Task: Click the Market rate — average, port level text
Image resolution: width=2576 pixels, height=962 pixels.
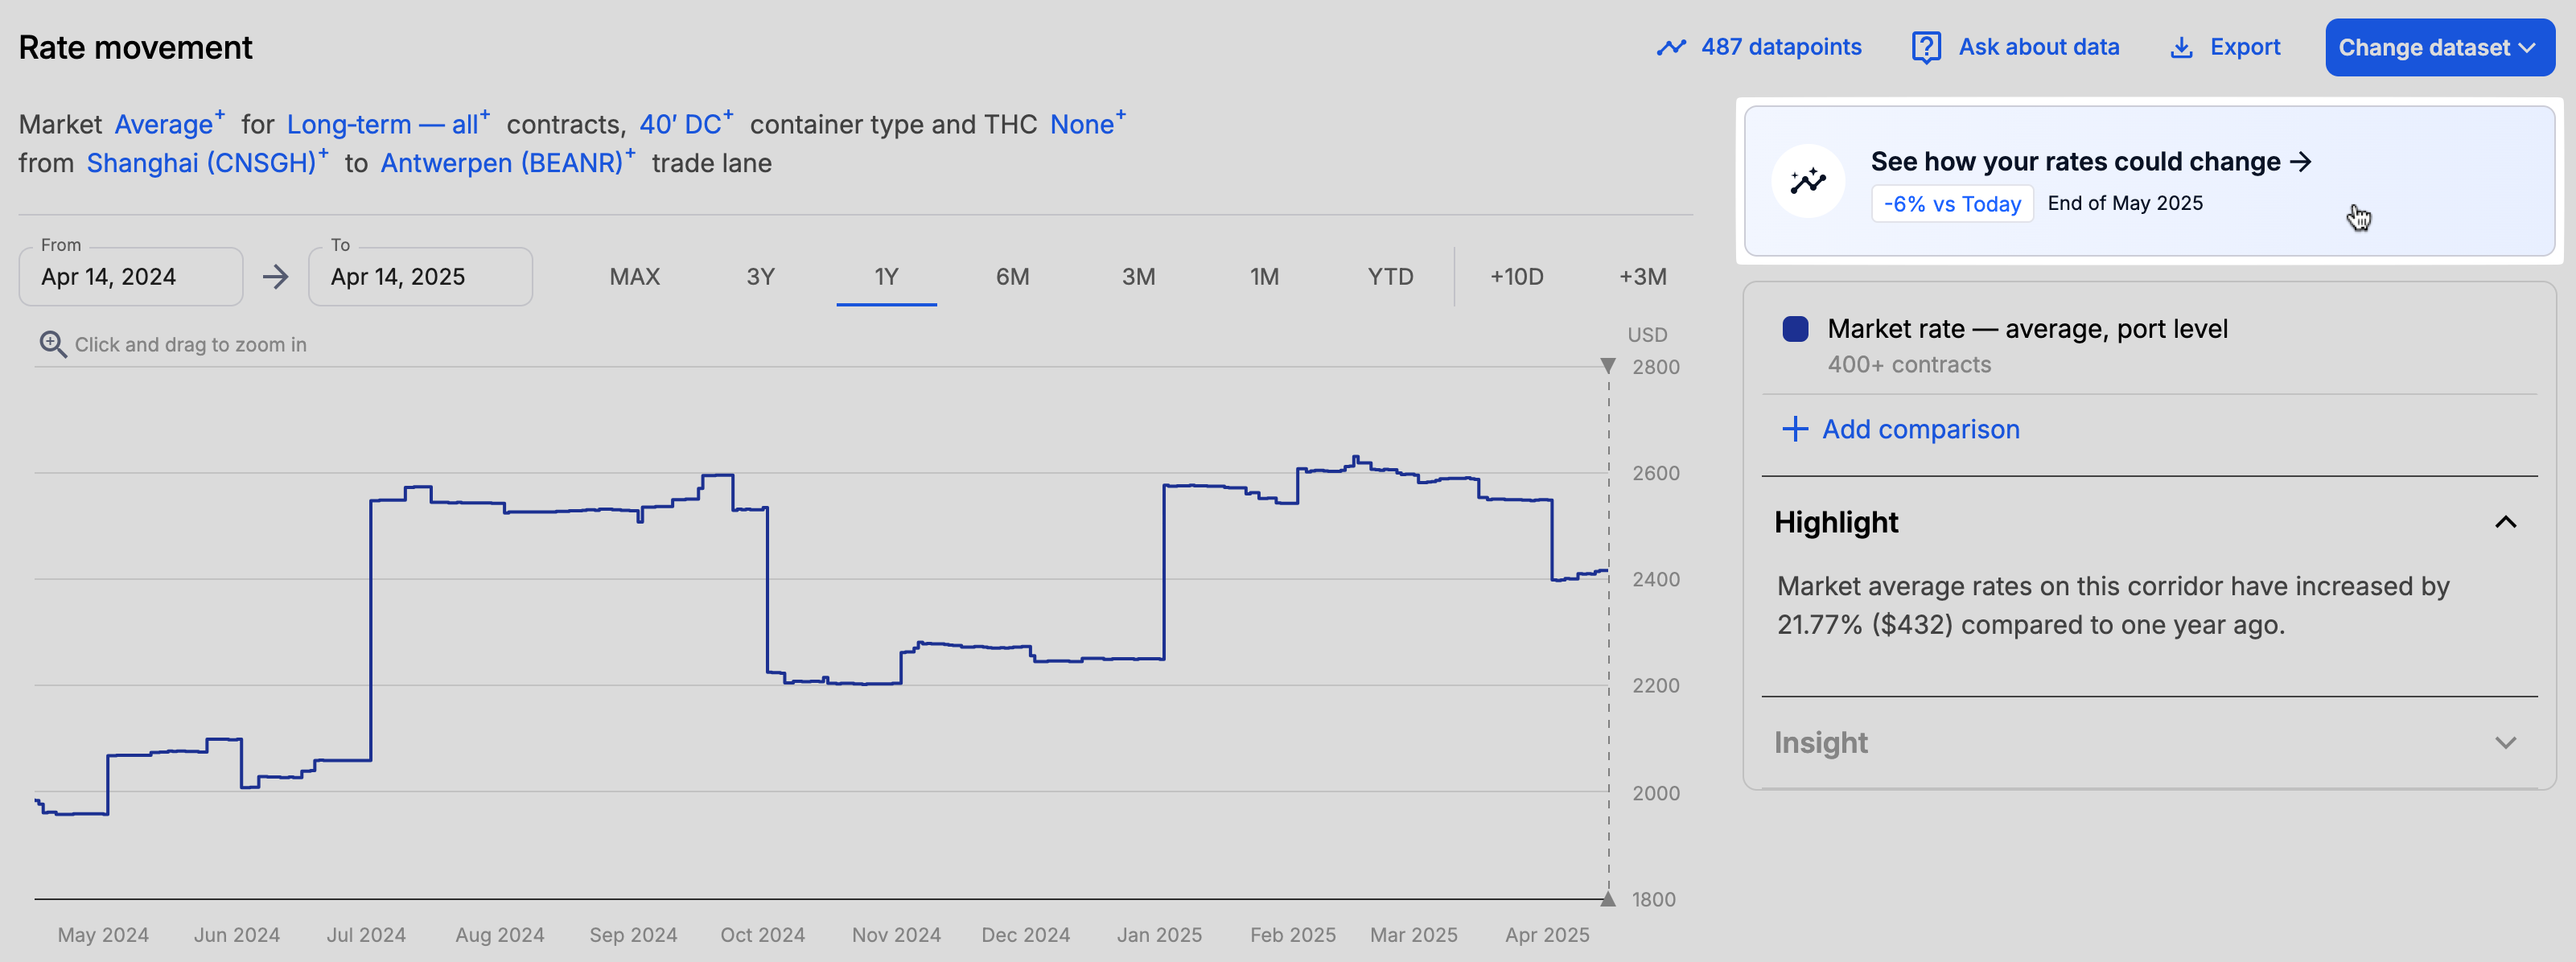Action: pos(2027,329)
